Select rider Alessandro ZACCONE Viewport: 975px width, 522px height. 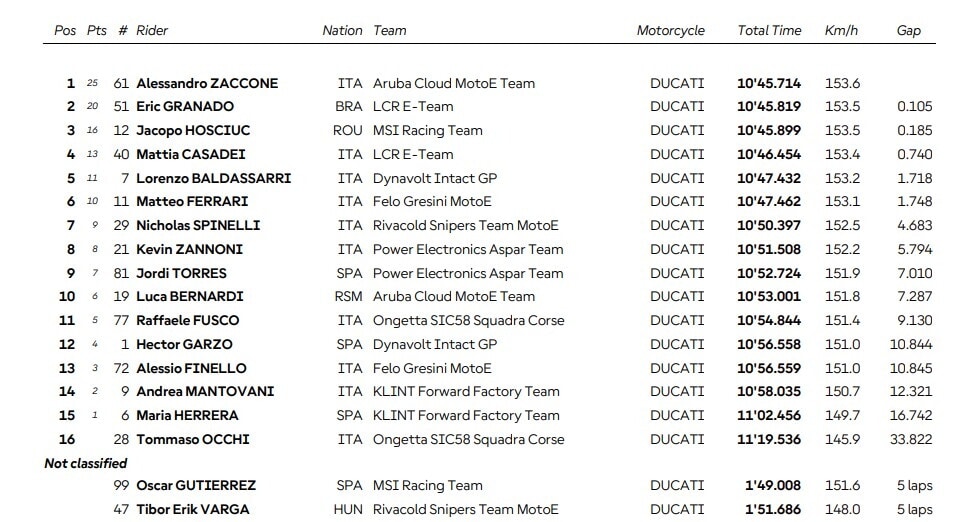click(207, 83)
